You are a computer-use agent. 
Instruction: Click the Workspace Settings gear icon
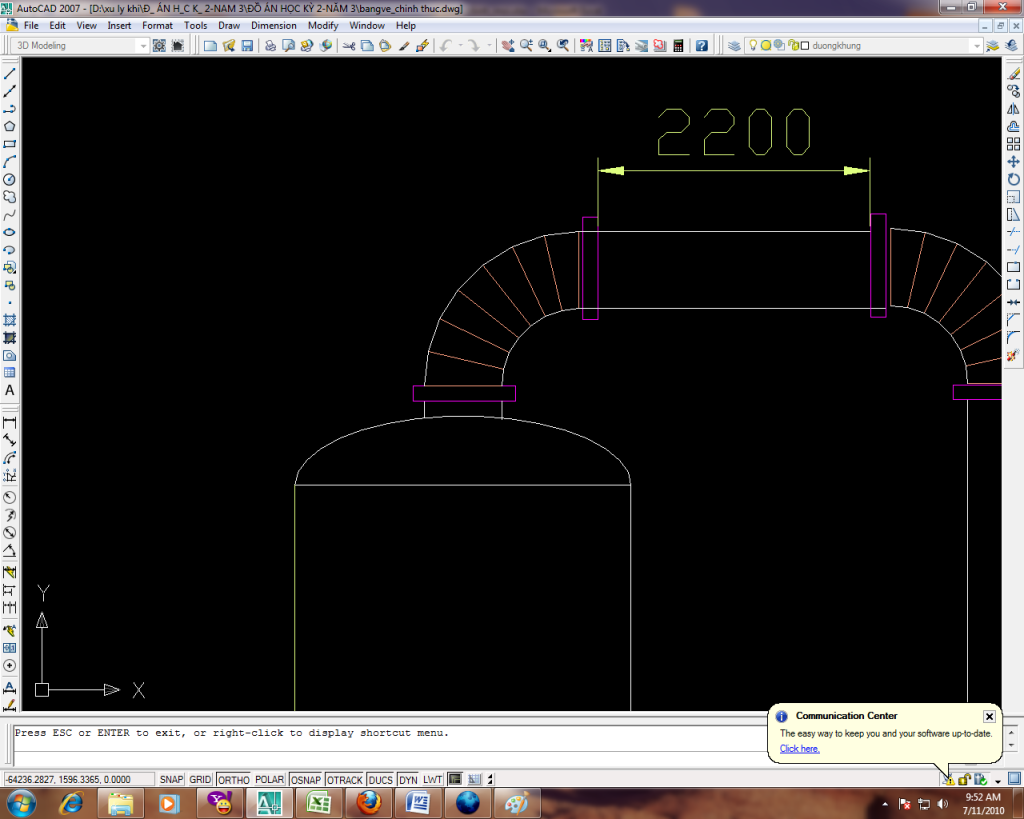coord(159,46)
